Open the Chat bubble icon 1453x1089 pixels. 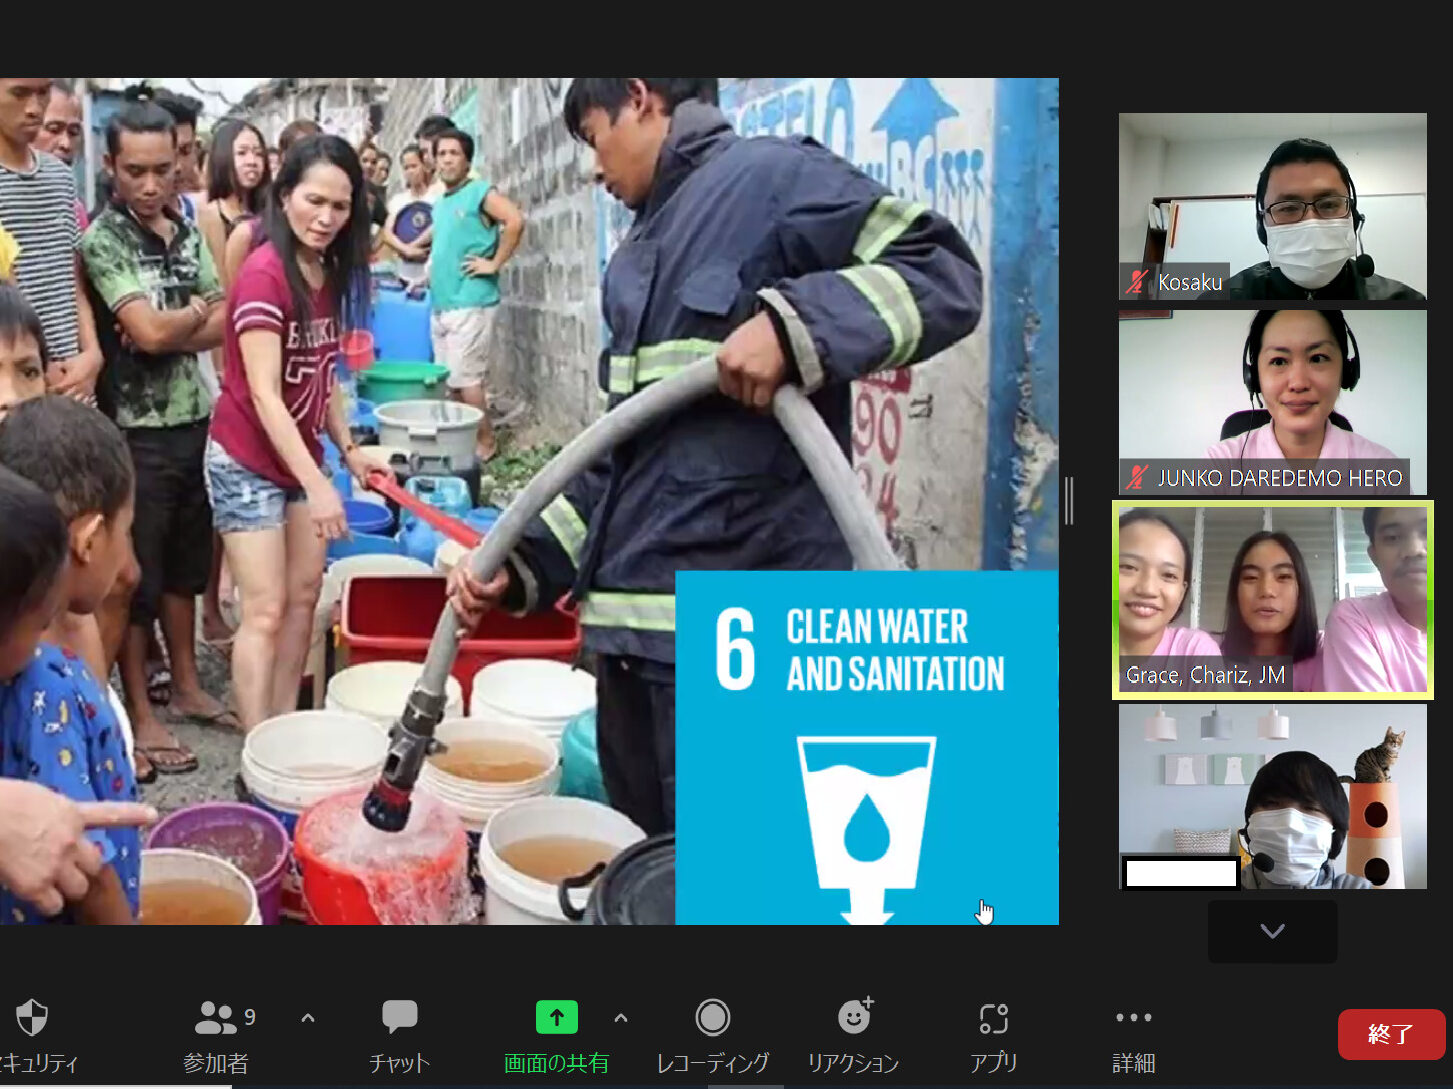coord(400,1017)
